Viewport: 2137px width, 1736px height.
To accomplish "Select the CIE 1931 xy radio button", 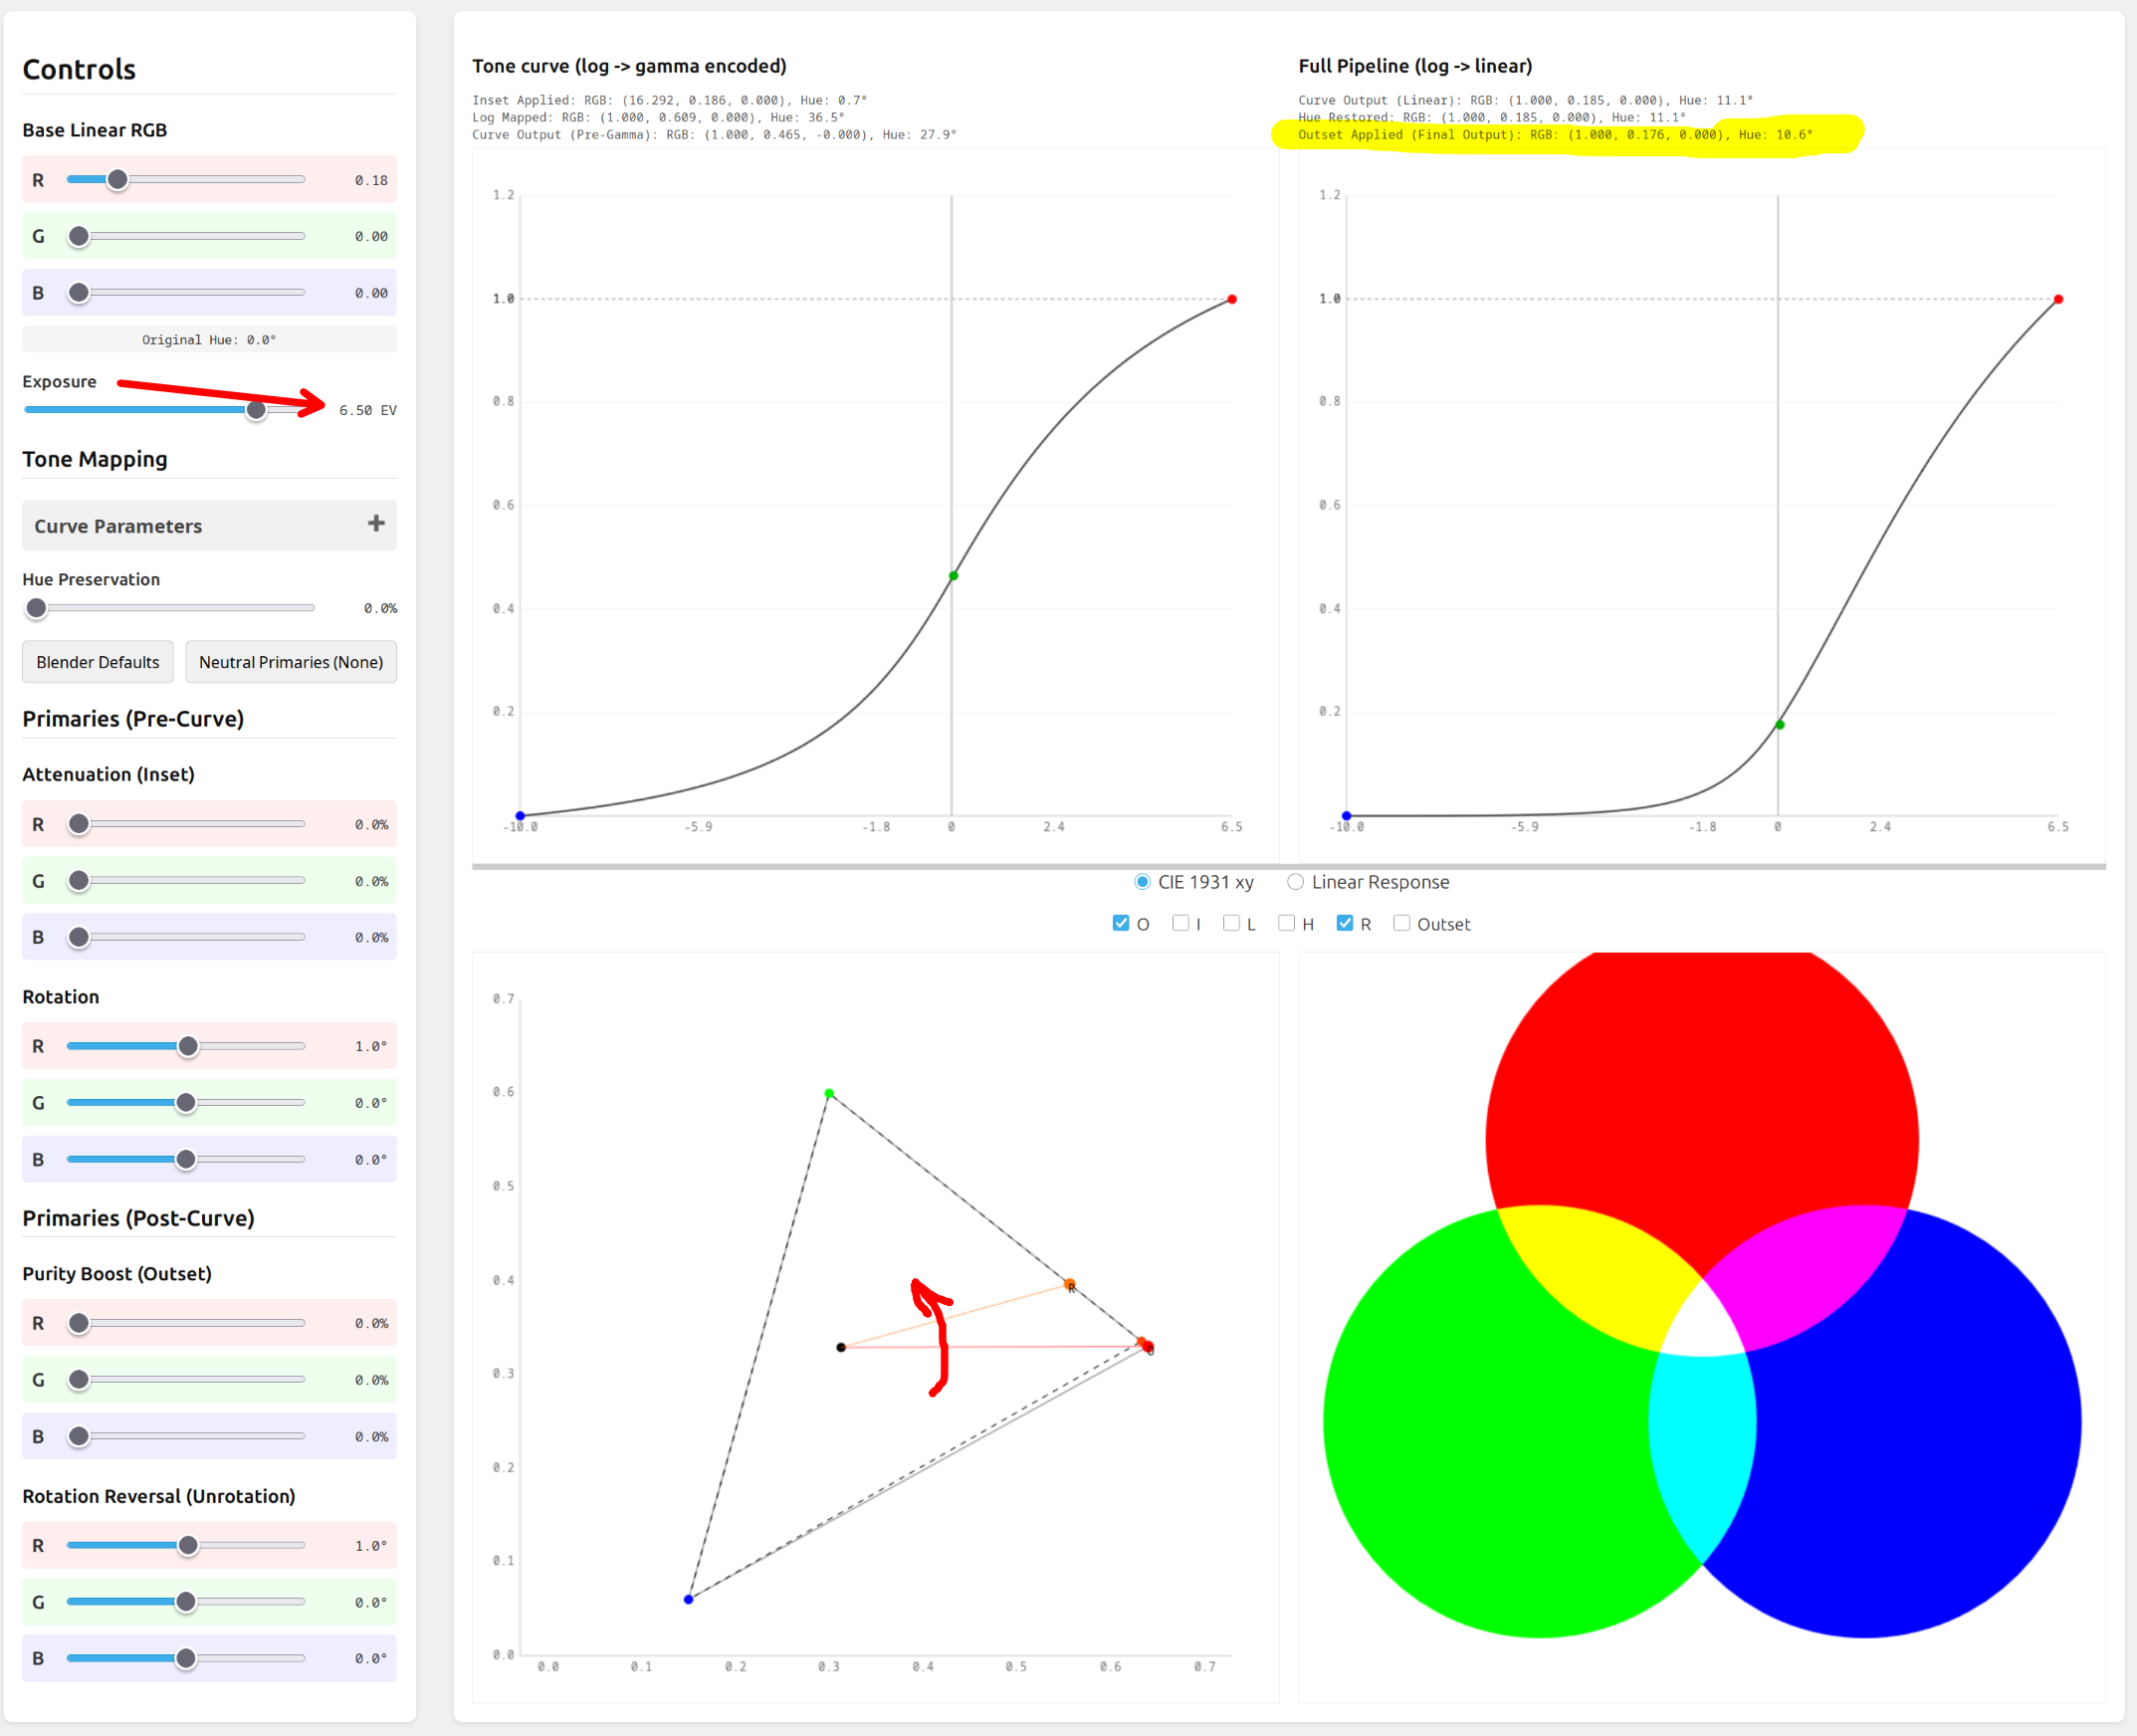I will pos(1142,882).
